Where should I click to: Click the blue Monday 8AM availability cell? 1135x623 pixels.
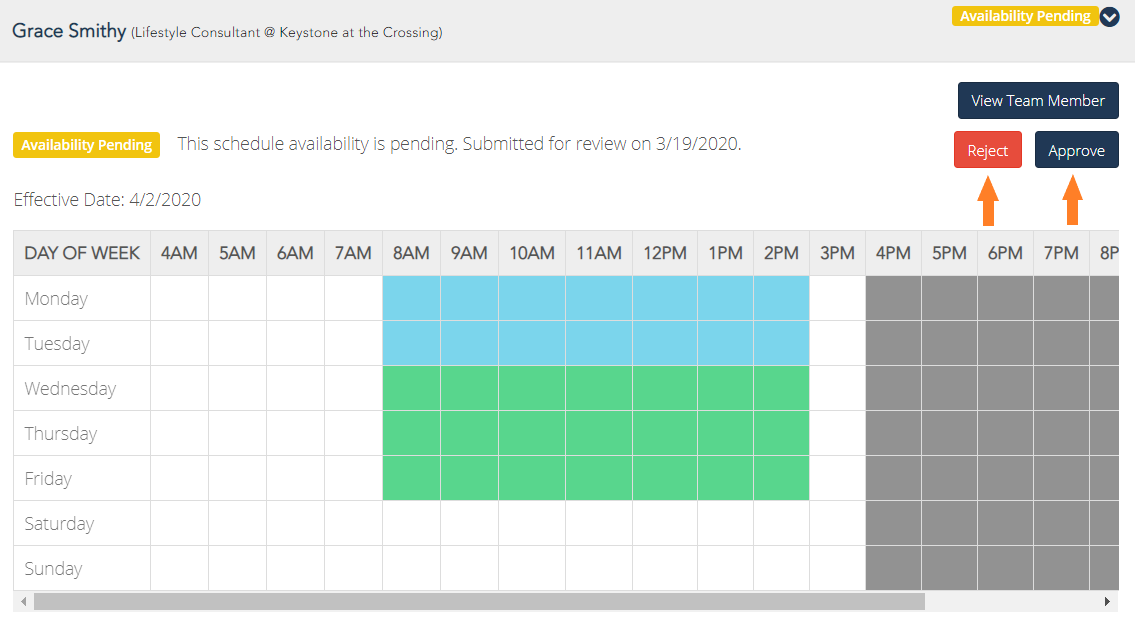coord(411,298)
